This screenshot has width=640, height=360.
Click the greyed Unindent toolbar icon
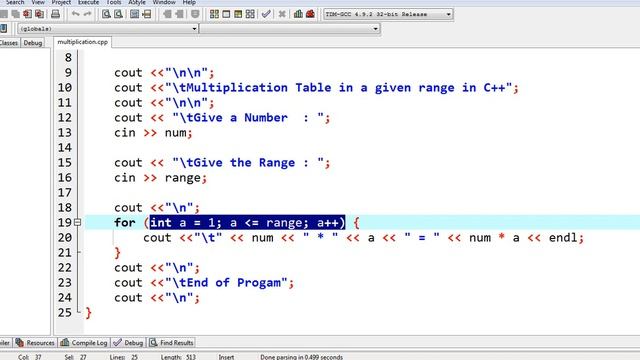tap(179, 14)
